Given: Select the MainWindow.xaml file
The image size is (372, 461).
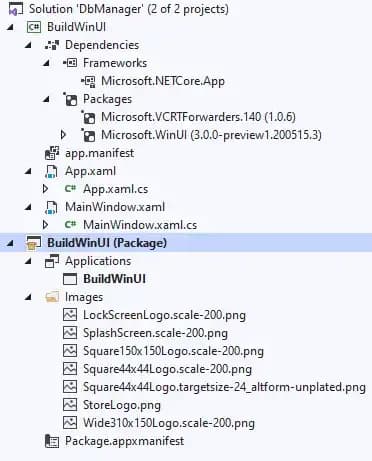Looking at the screenshot, I should (115, 207).
